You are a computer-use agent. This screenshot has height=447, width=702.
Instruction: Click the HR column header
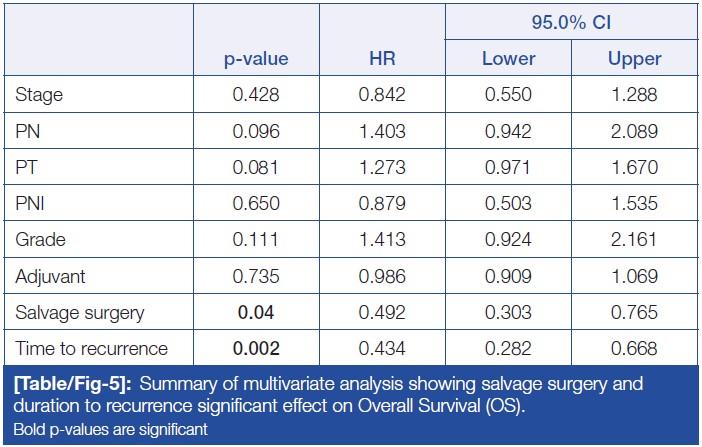coord(382,59)
